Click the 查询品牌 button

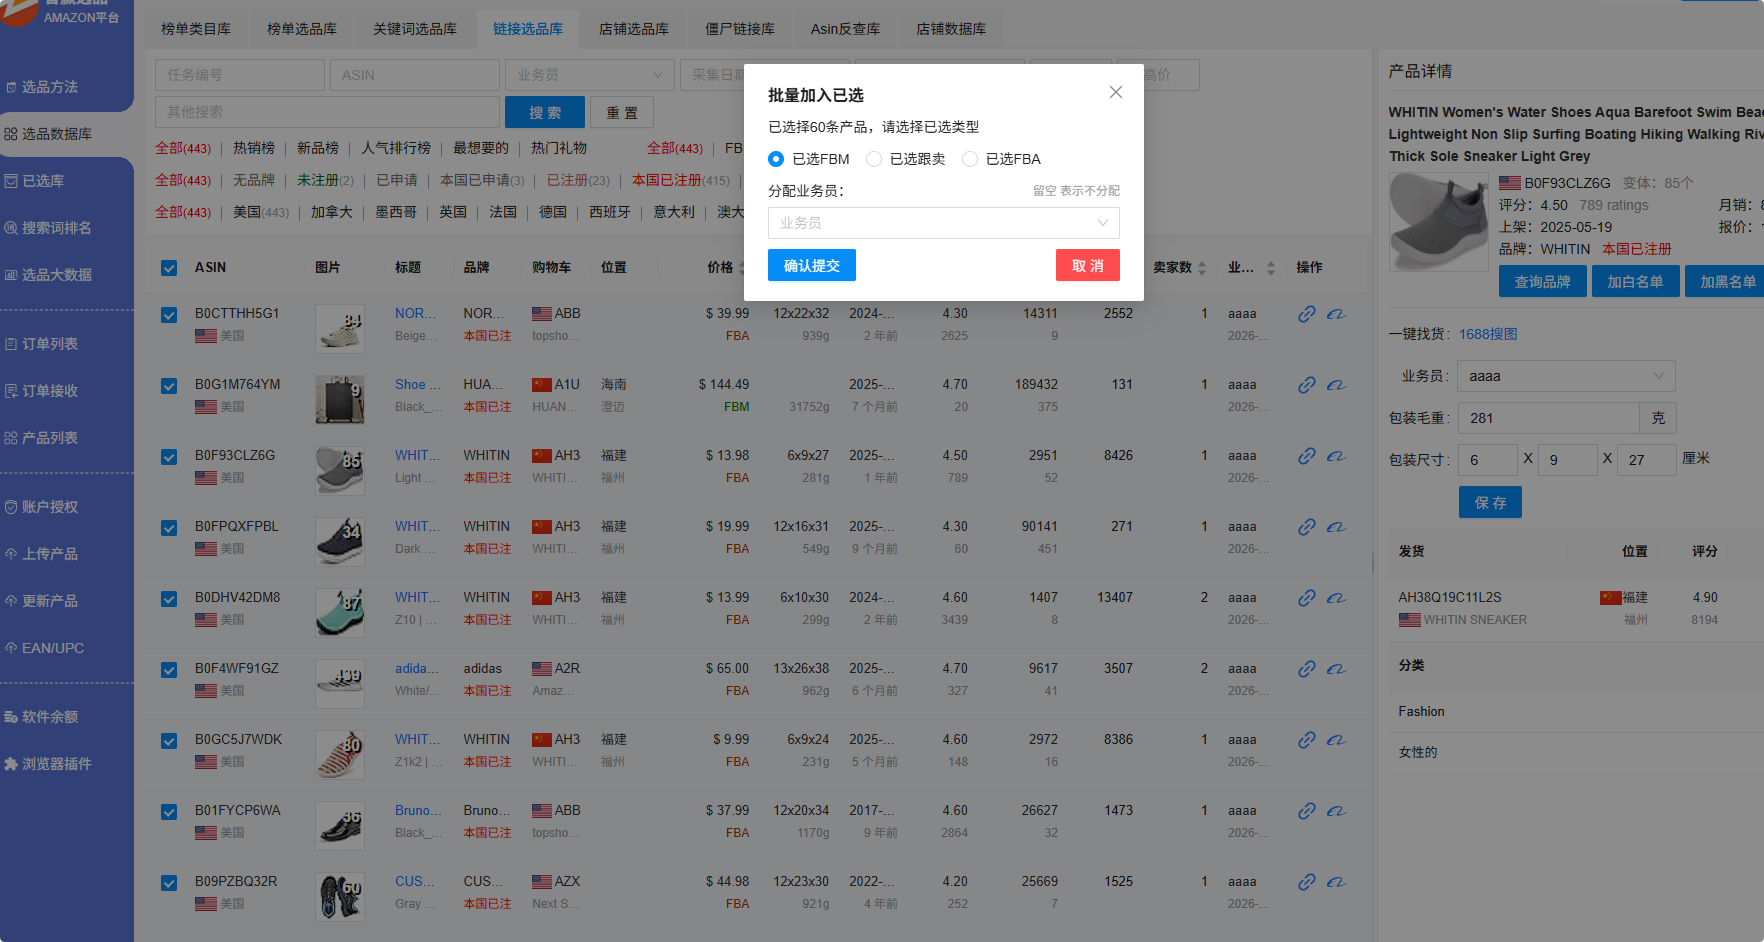point(1543,281)
